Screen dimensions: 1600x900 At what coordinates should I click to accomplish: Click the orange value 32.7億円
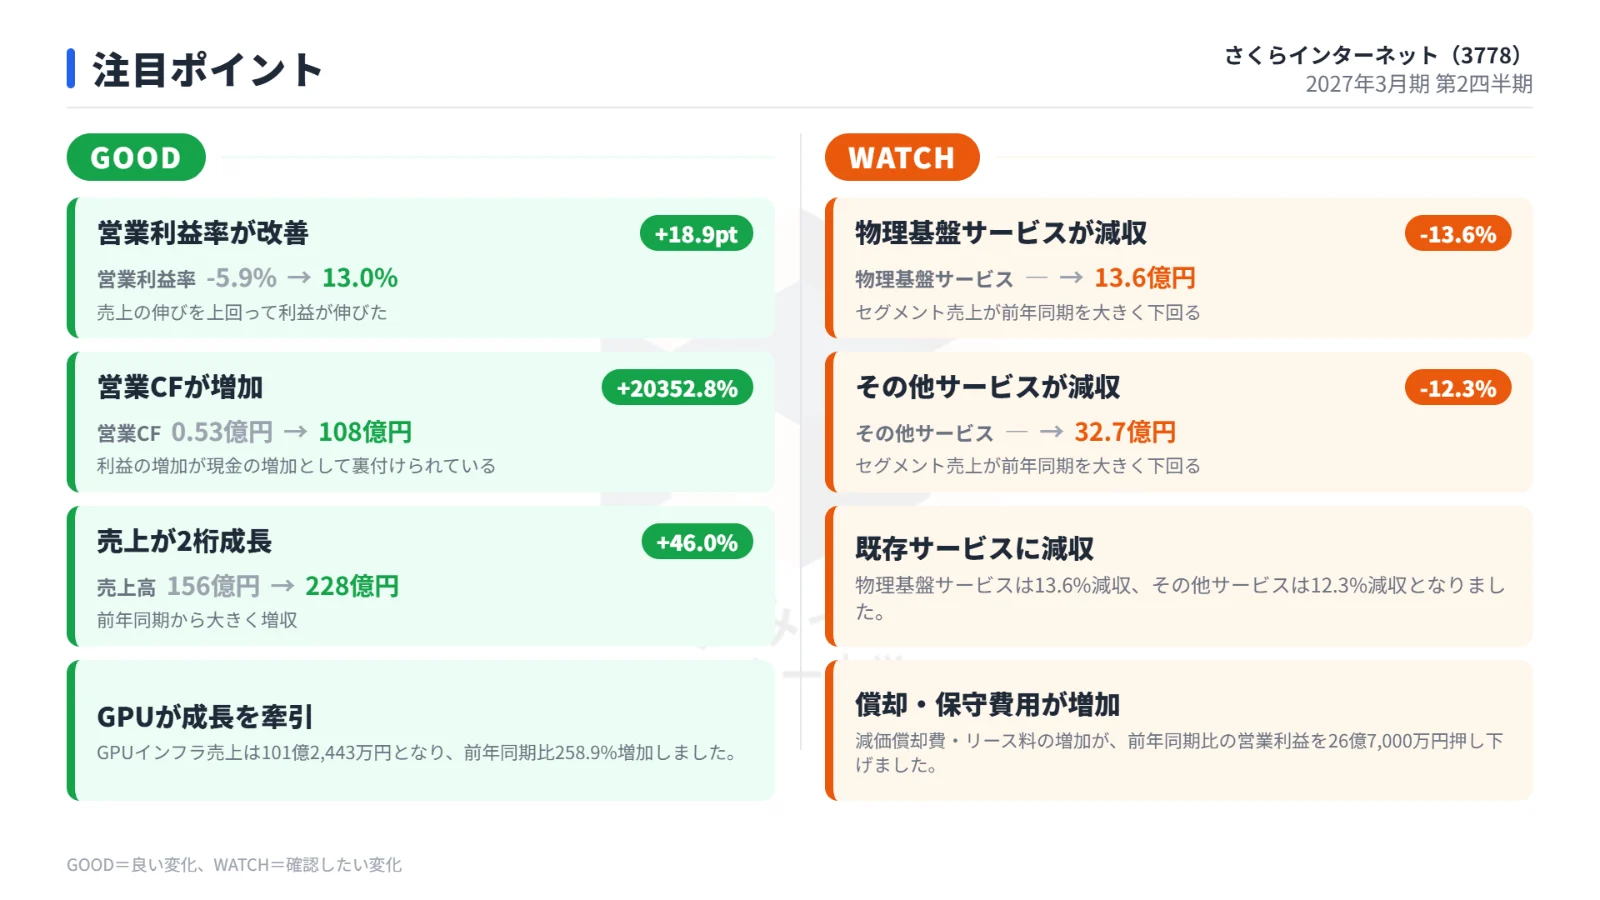(1125, 432)
